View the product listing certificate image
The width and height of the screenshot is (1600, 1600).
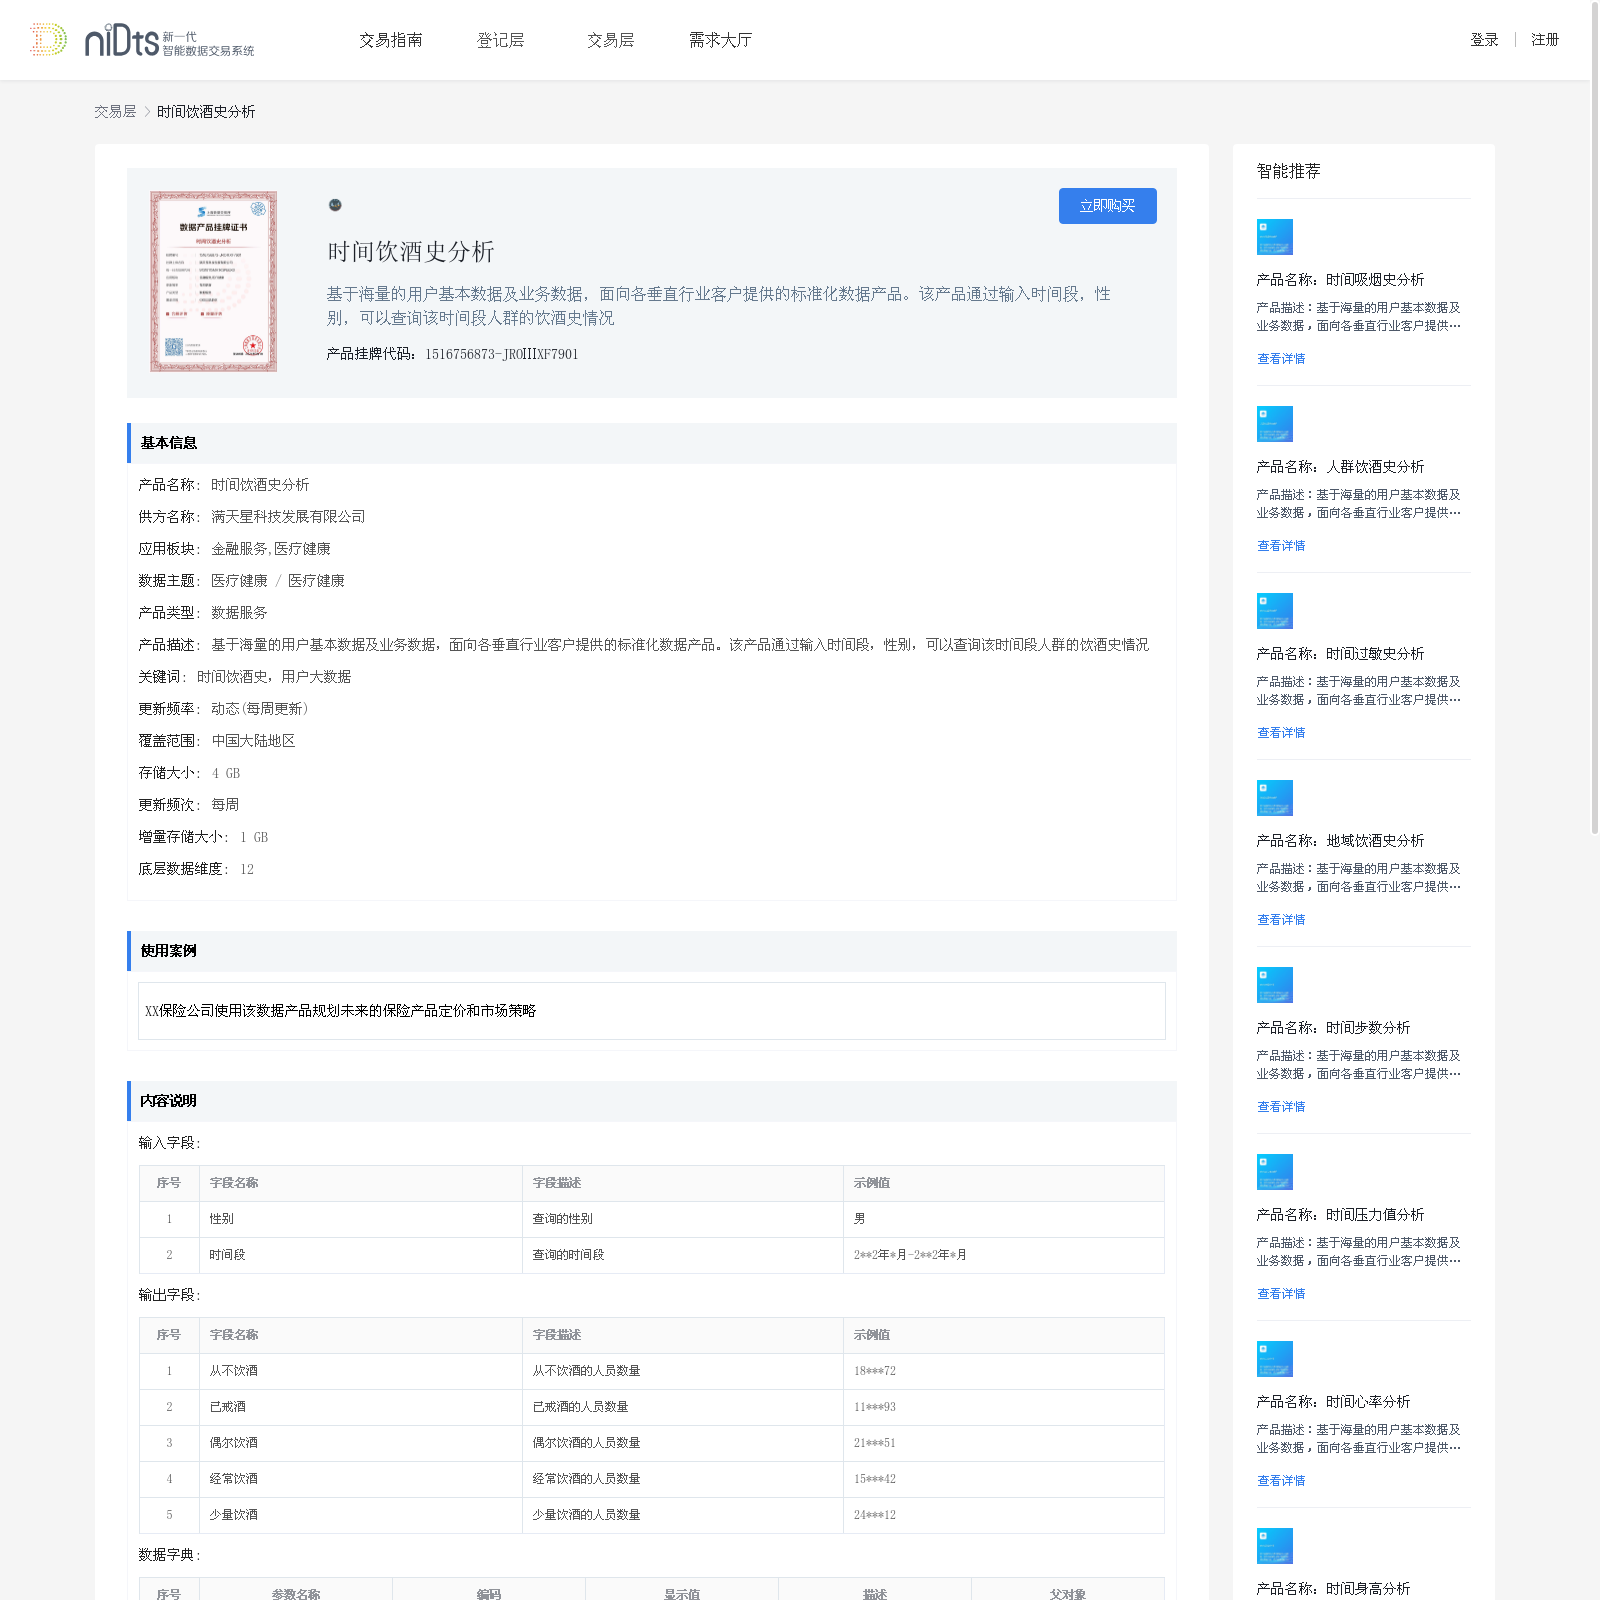point(213,282)
